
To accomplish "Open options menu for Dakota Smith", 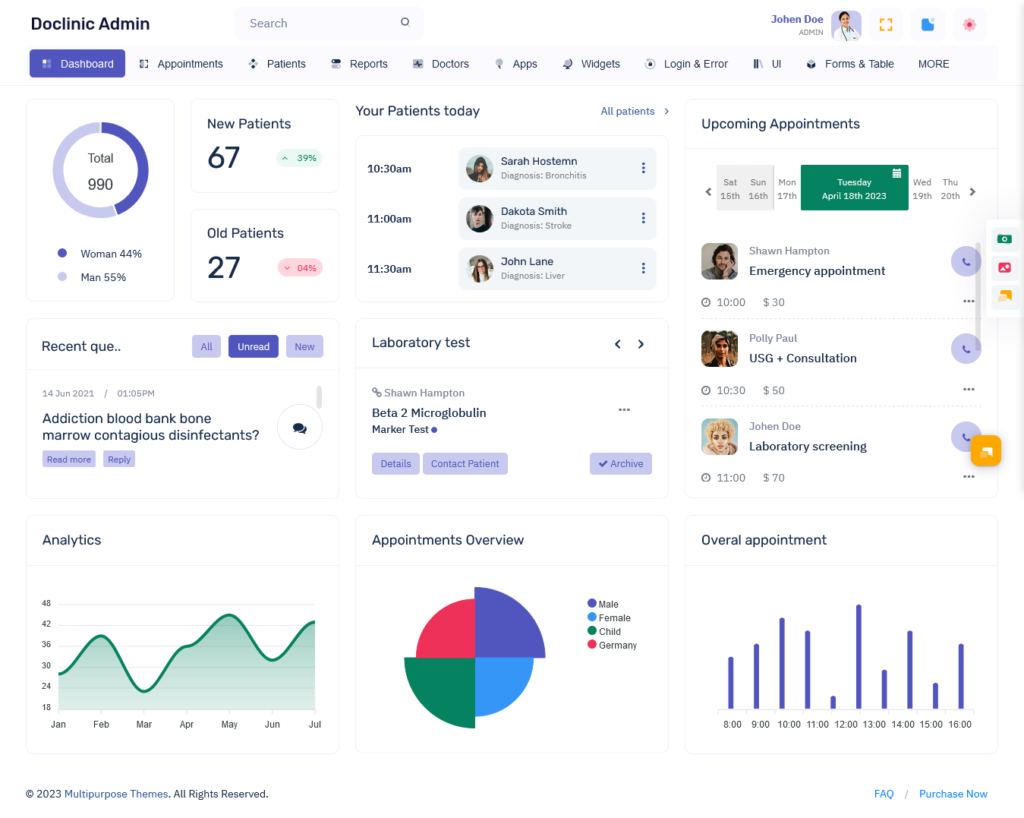I will coord(643,218).
